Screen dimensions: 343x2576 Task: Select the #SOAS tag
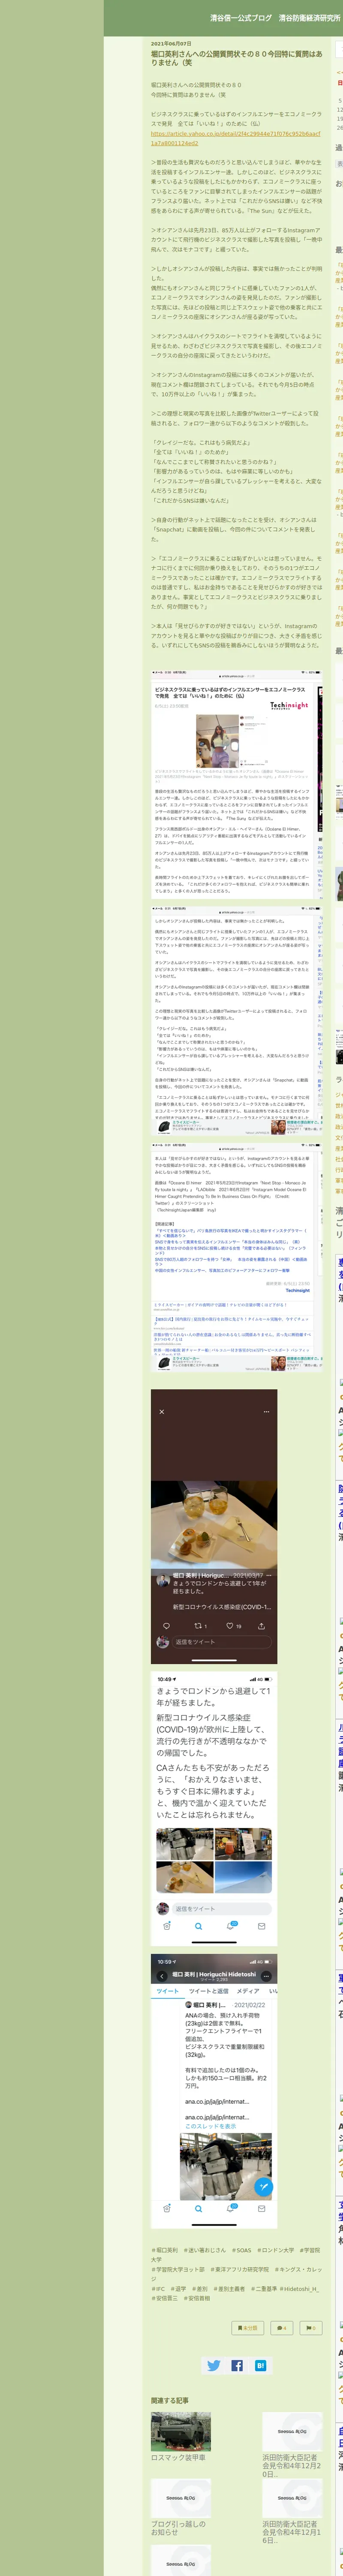[241, 2250]
